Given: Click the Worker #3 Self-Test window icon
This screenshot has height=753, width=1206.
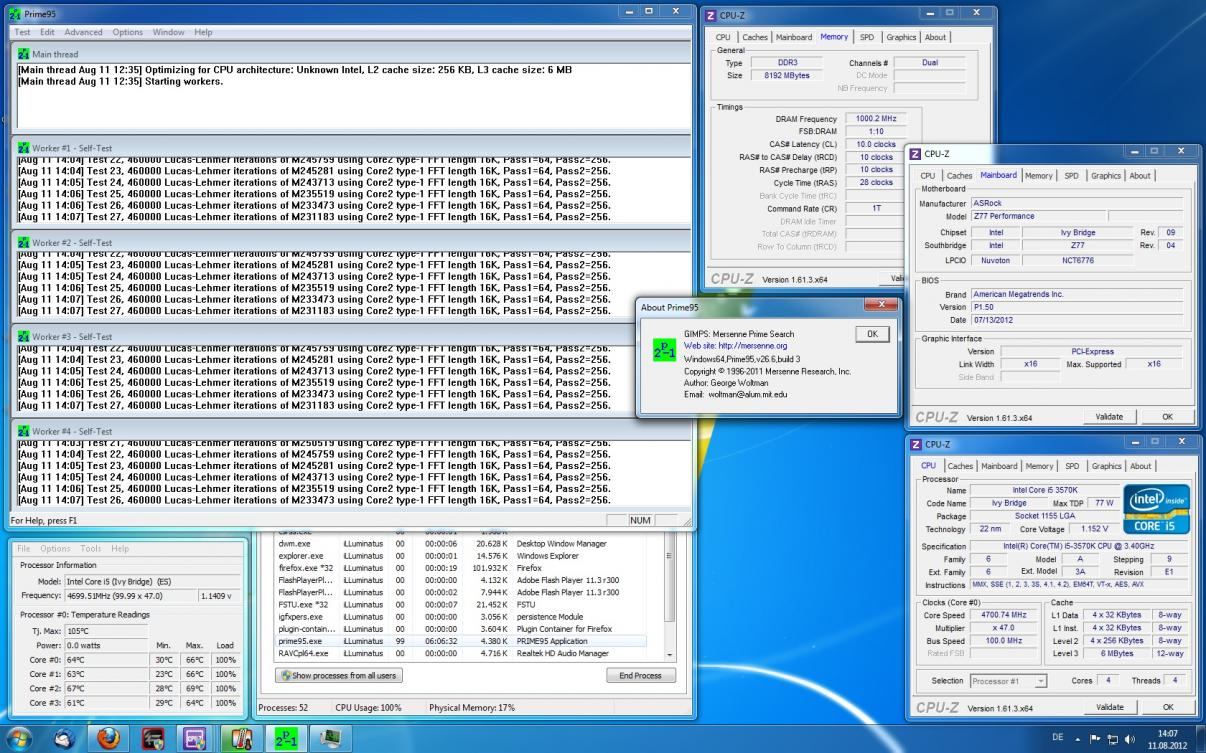Looking at the screenshot, I should (24, 336).
